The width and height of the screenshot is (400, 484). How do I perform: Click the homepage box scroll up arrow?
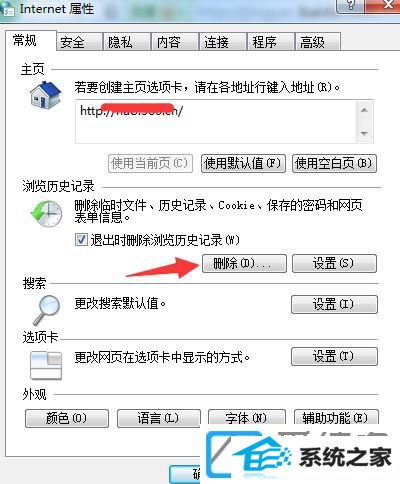(364, 110)
